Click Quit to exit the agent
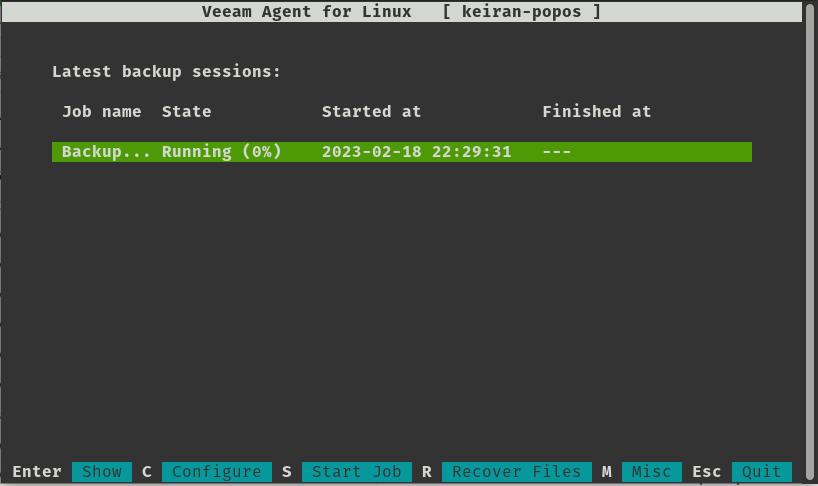The width and height of the screenshot is (818, 486). [x=762, y=471]
